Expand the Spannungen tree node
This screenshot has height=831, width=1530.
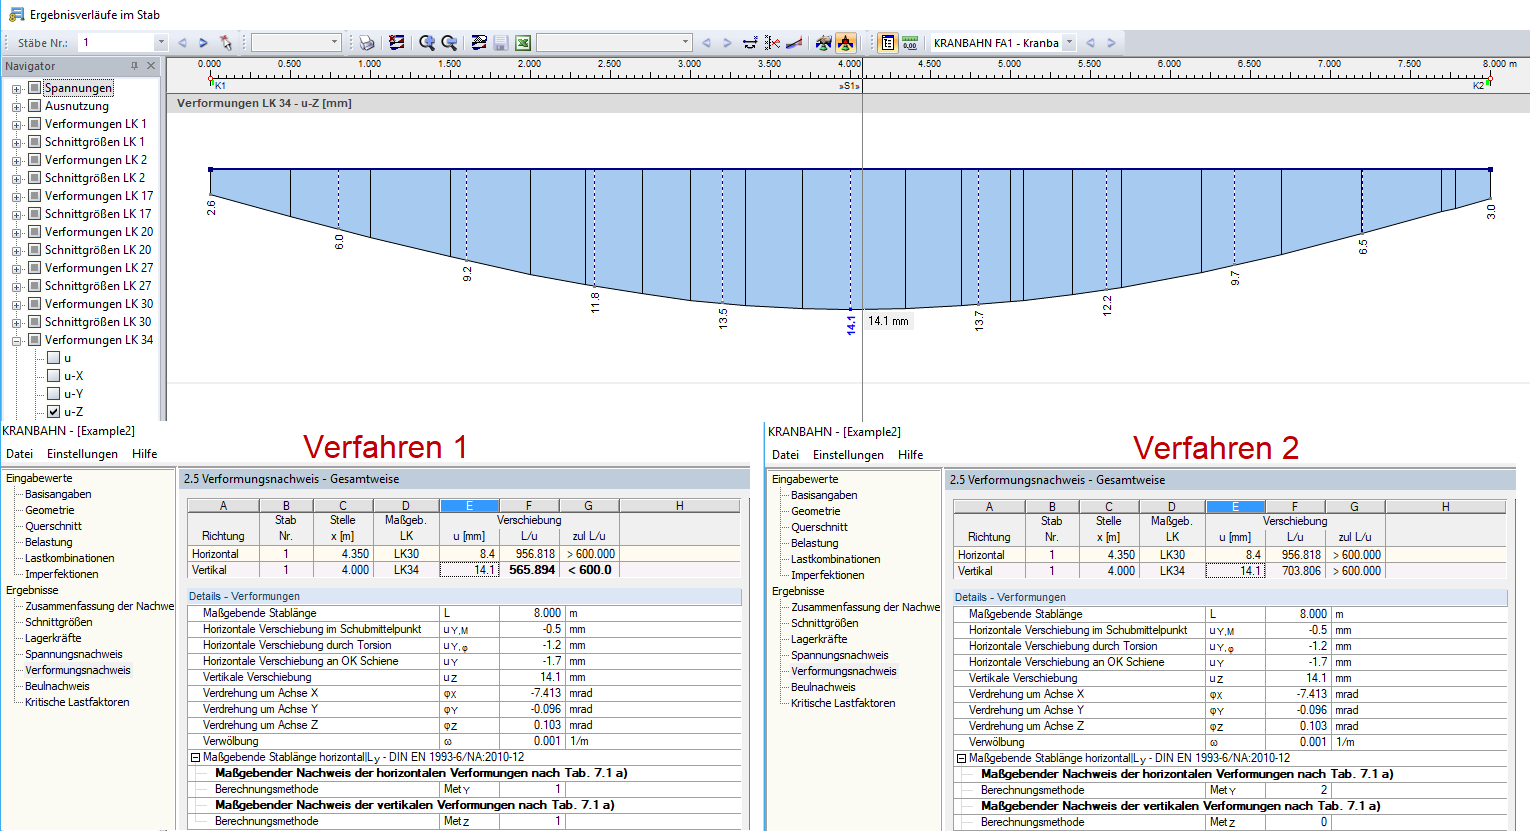coord(16,89)
